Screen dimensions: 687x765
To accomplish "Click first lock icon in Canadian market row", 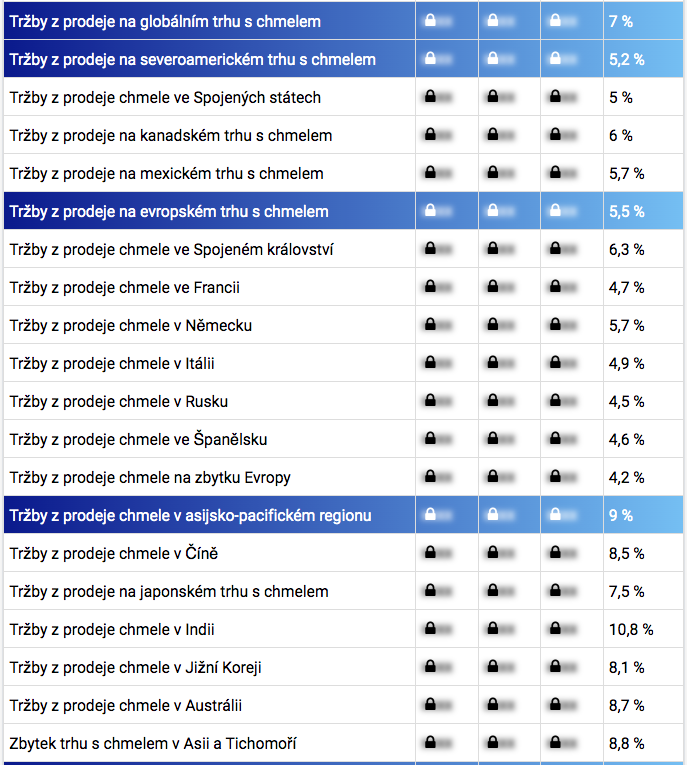I will [430, 135].
